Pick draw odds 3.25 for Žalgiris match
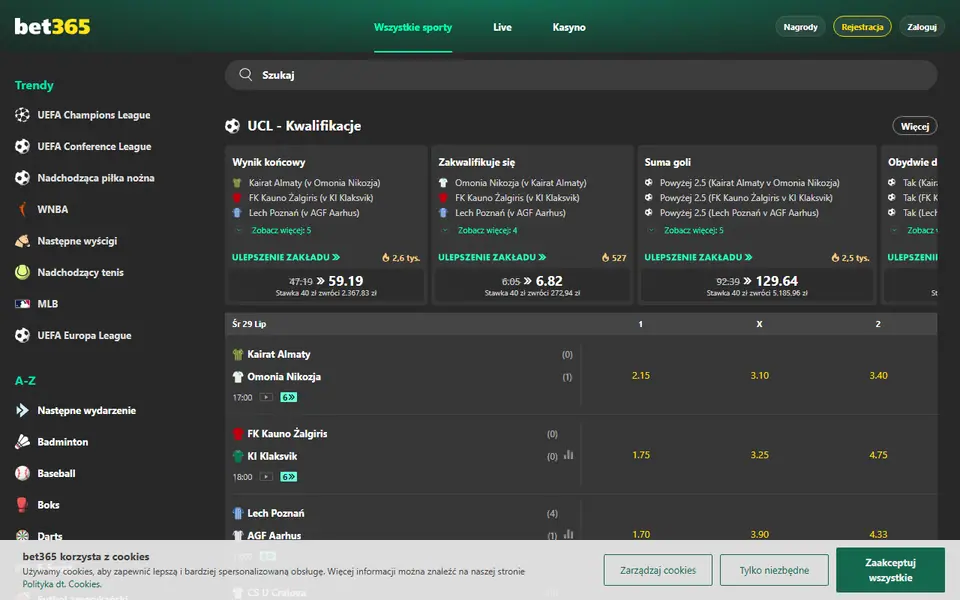The image size is (960, 600). [x=759, y=455]
